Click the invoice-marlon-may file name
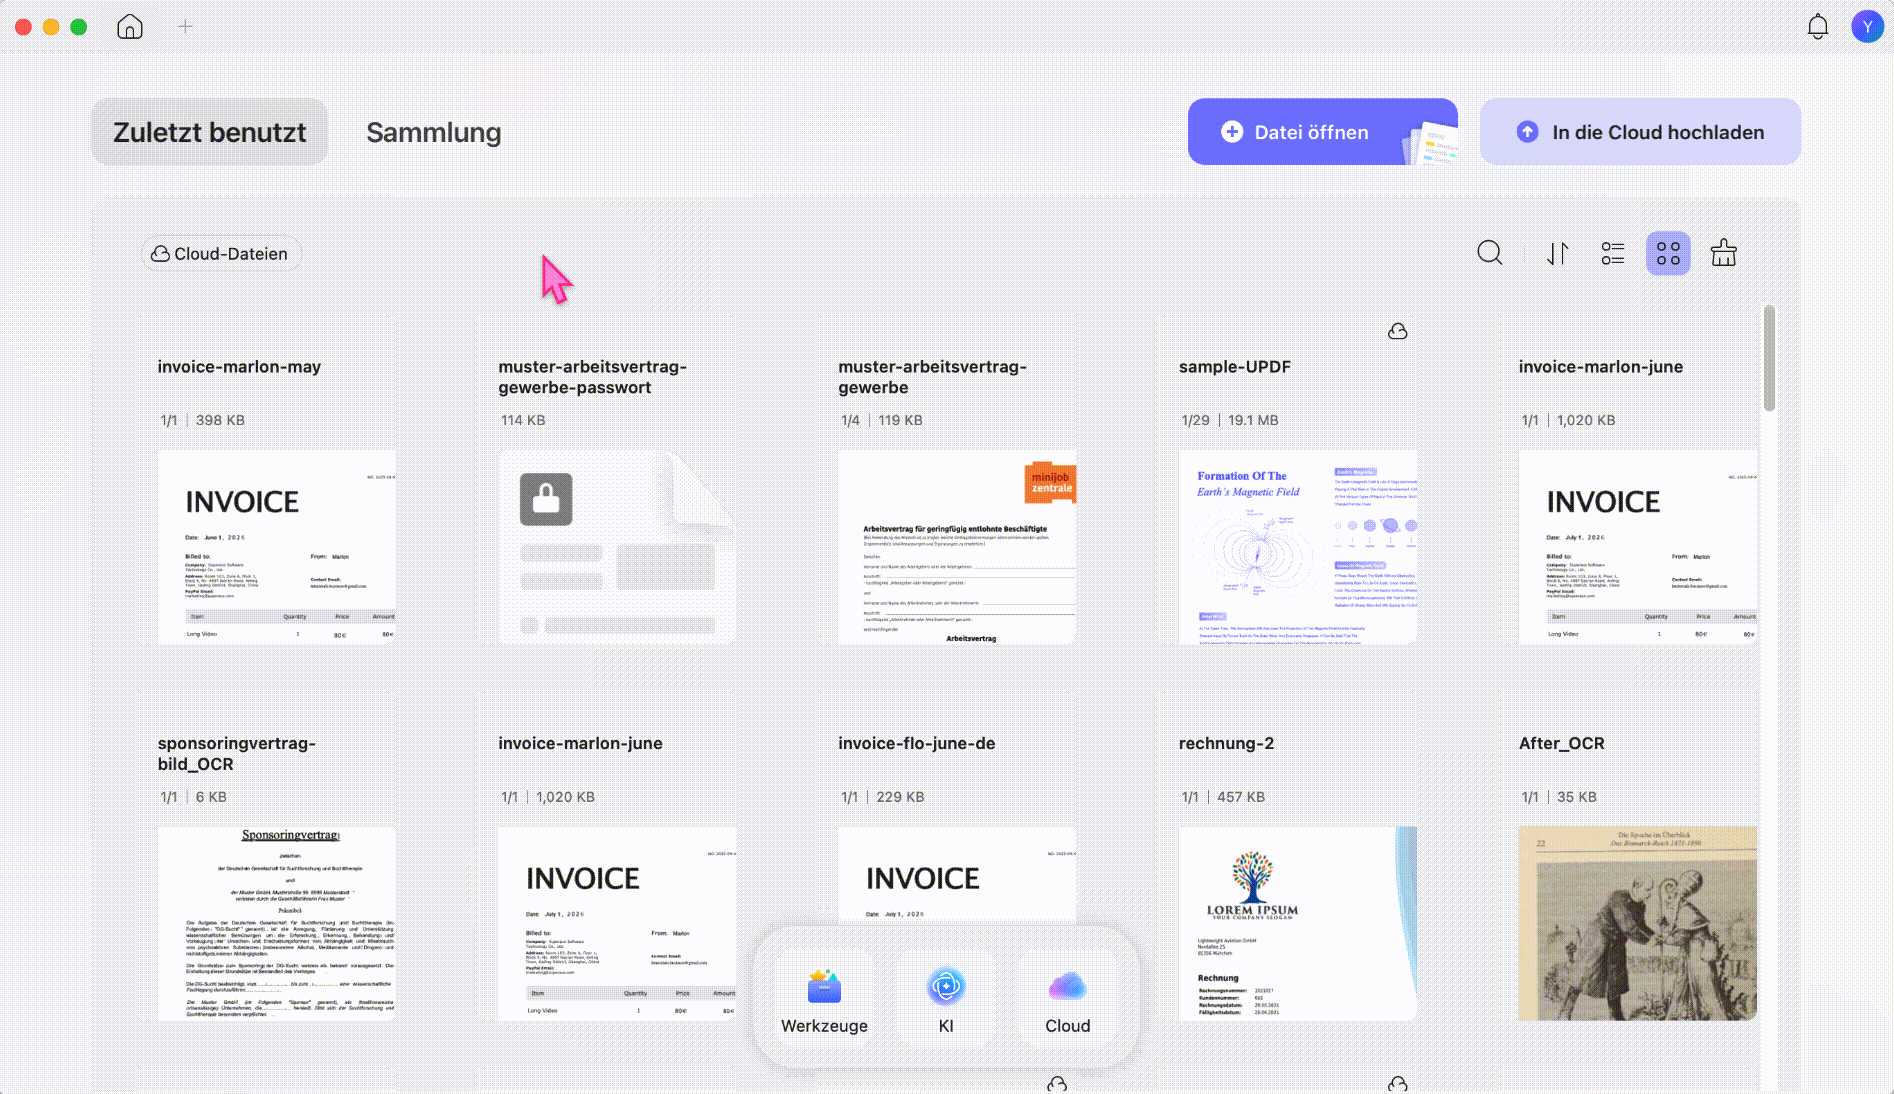1894x1094 pixels. pyautogui.click(x=239, y=367)
